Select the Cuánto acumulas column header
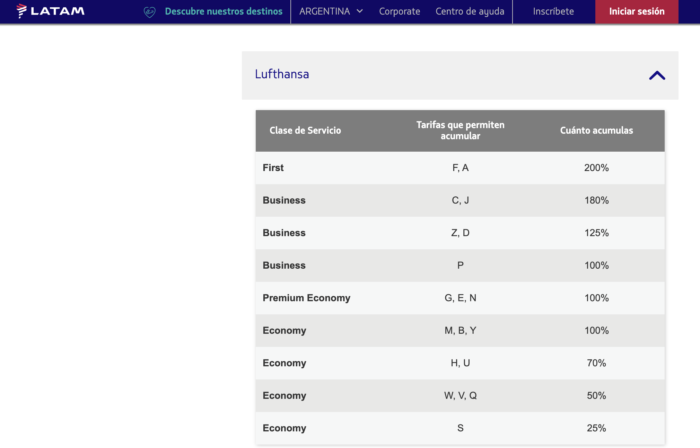The height and width of the screenshot is (448, 700). (x=596, y=130)
